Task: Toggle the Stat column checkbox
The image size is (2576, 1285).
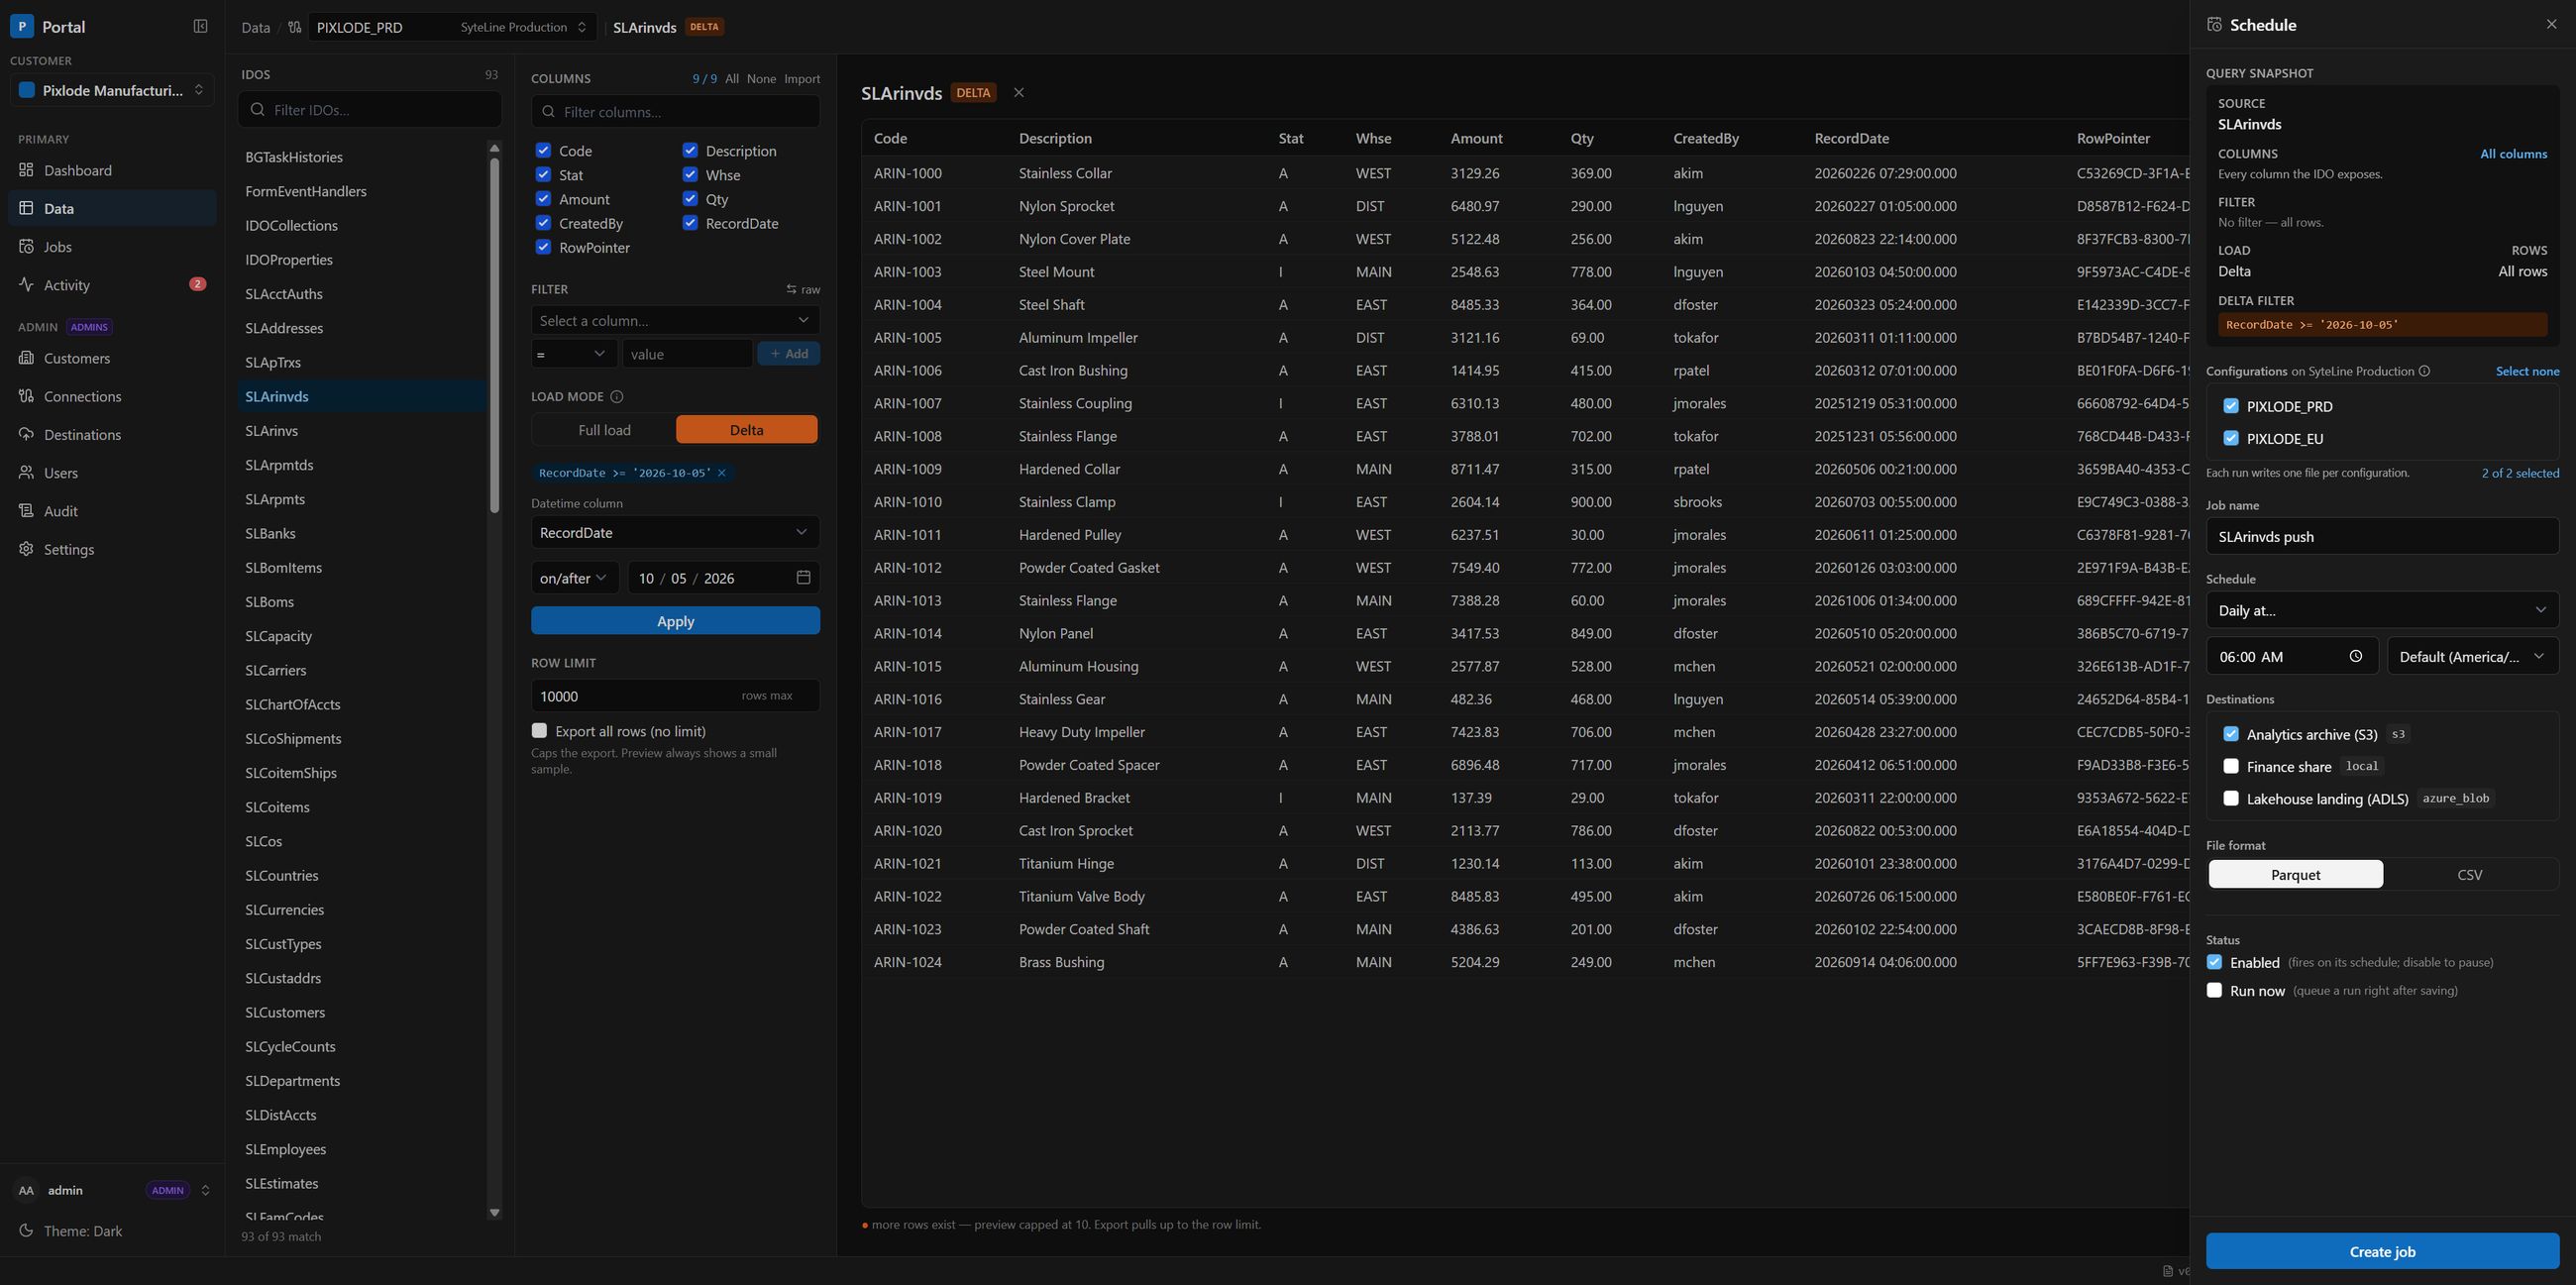Action: pos(543,174)
